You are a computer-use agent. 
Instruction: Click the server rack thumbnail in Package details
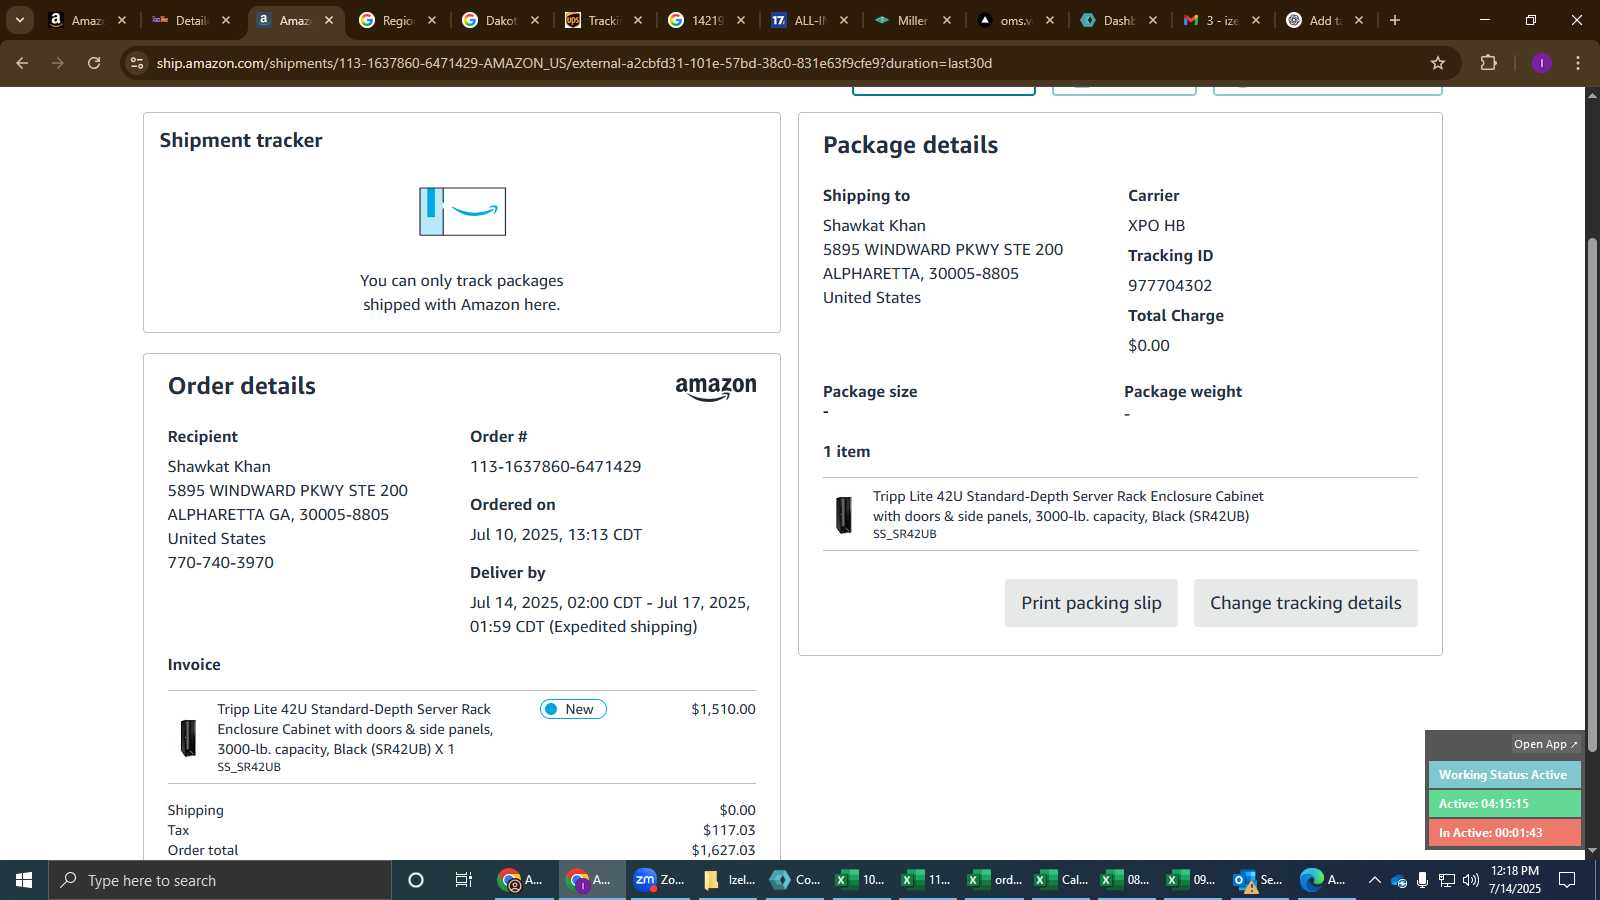point(844,515)
